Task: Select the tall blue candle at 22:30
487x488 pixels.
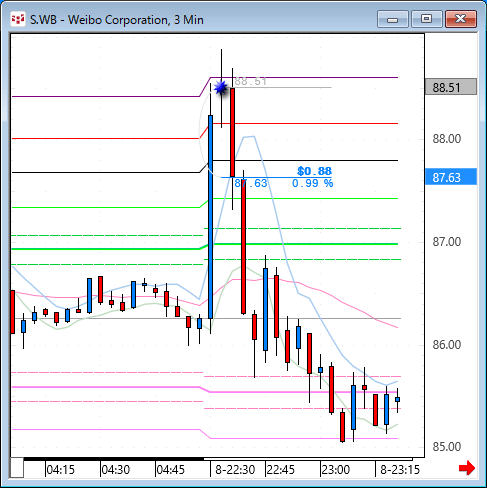Action: click(210, 217)
